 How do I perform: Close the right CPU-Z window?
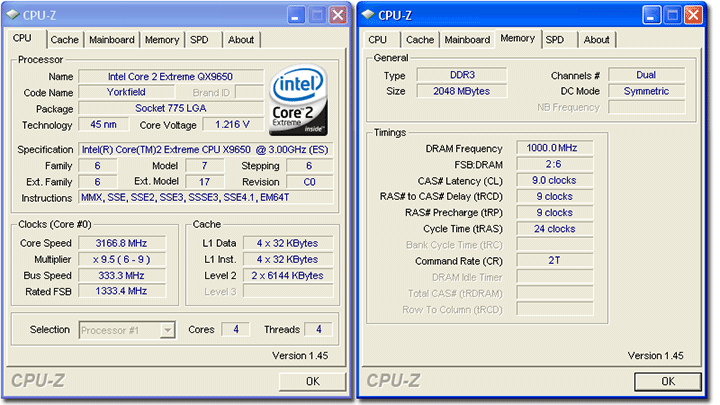click(x=693, y=15)
